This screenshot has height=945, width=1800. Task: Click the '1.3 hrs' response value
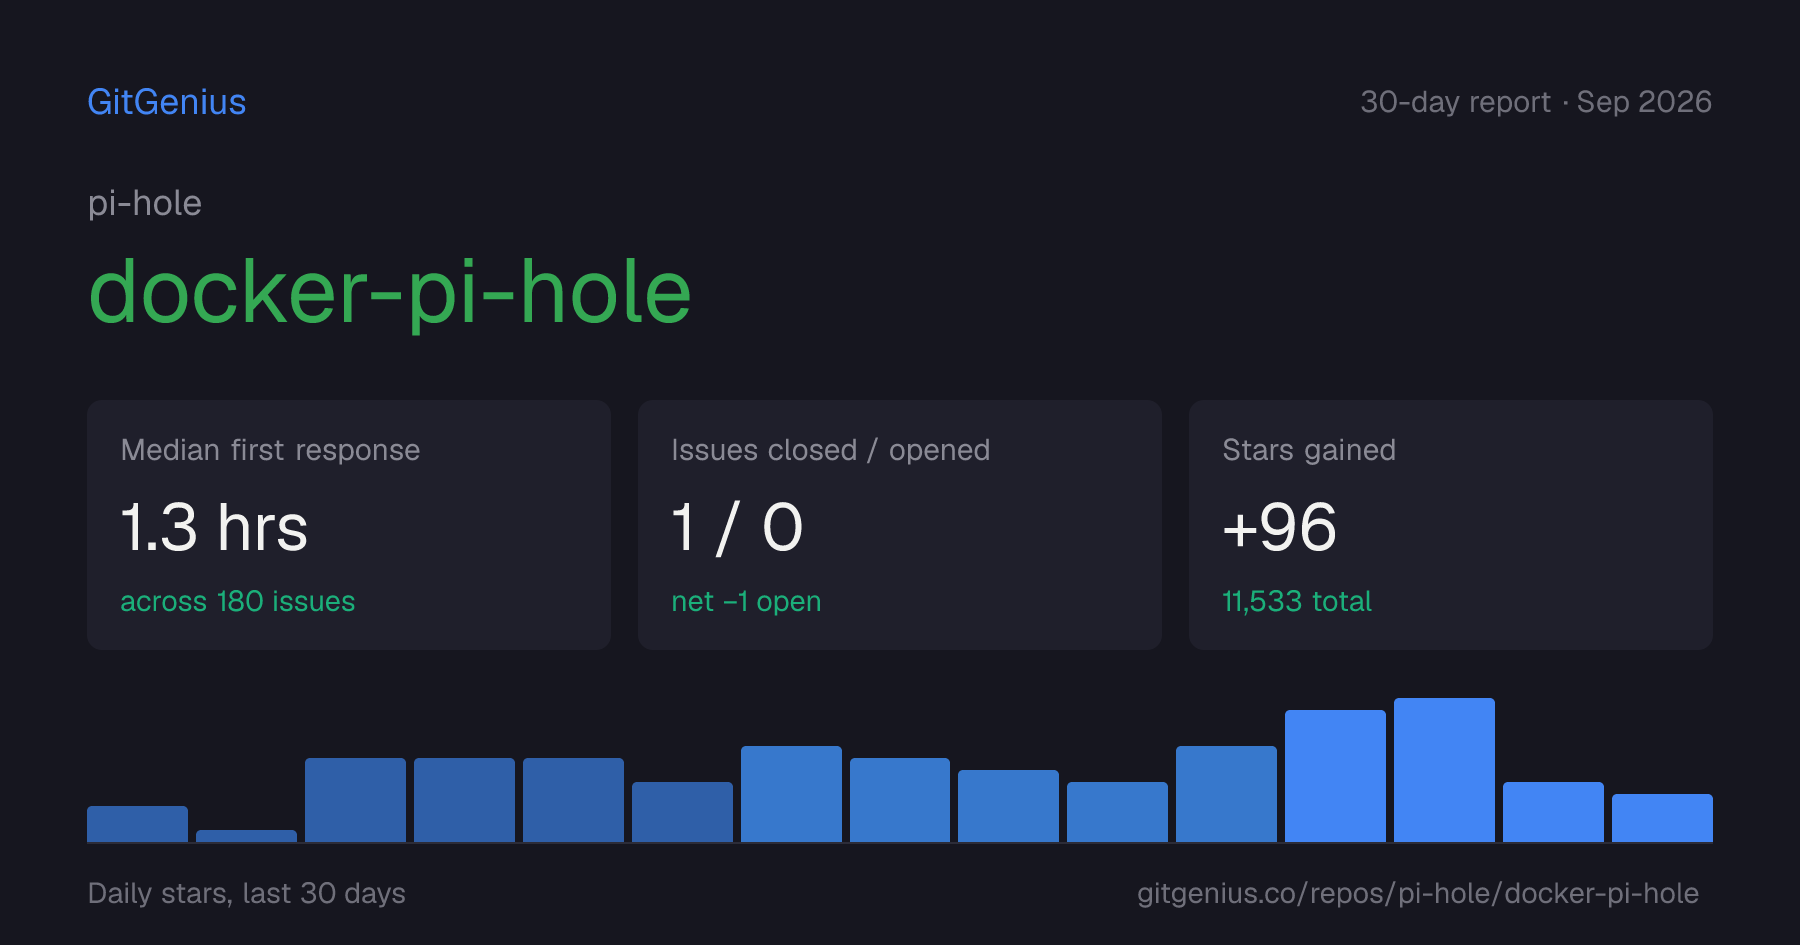point(214,527)
